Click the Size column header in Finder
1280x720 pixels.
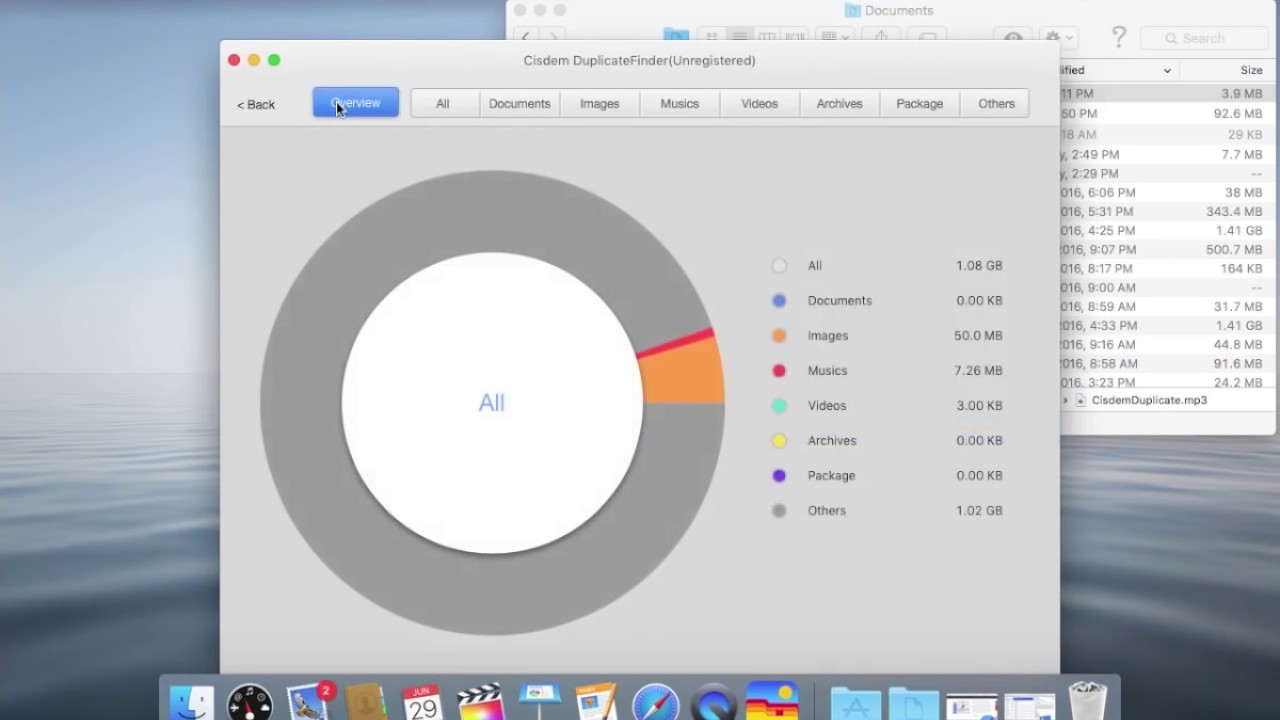pyautogui.click(x=1251, y=71)
